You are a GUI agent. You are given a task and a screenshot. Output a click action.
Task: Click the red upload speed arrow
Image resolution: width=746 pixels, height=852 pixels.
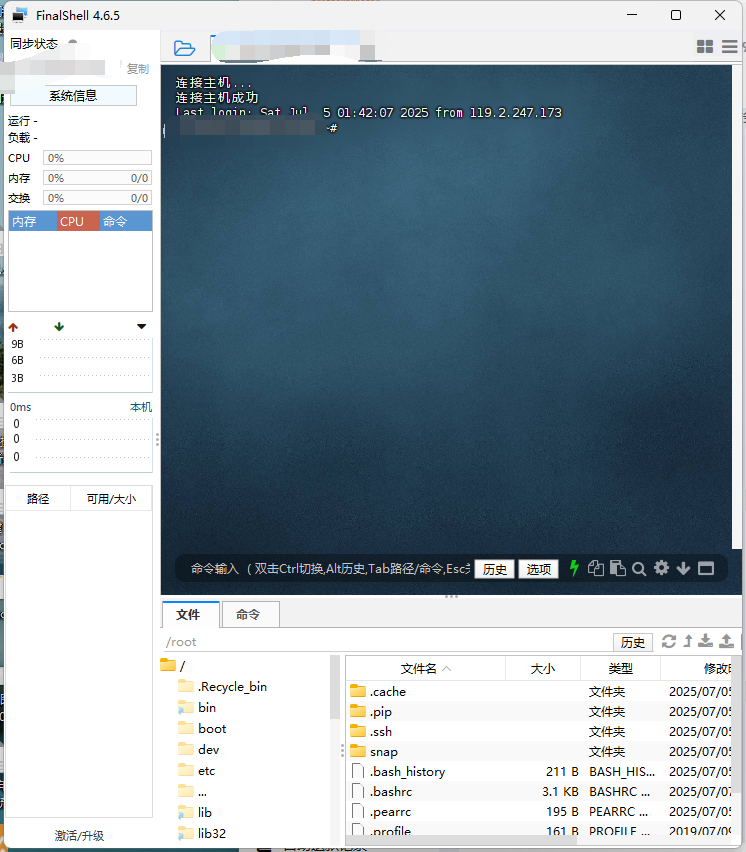[x=14, y=327]
